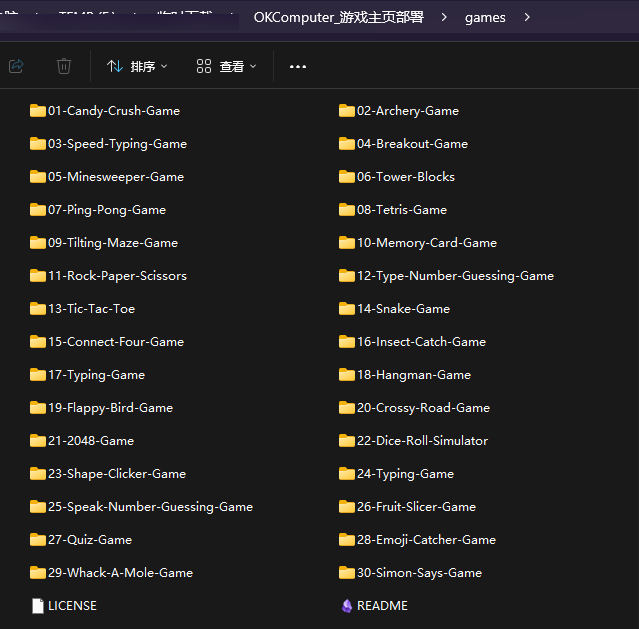
Task: Select the 26-Fruit-Slicer-Game folder
Action: (416, 507)
